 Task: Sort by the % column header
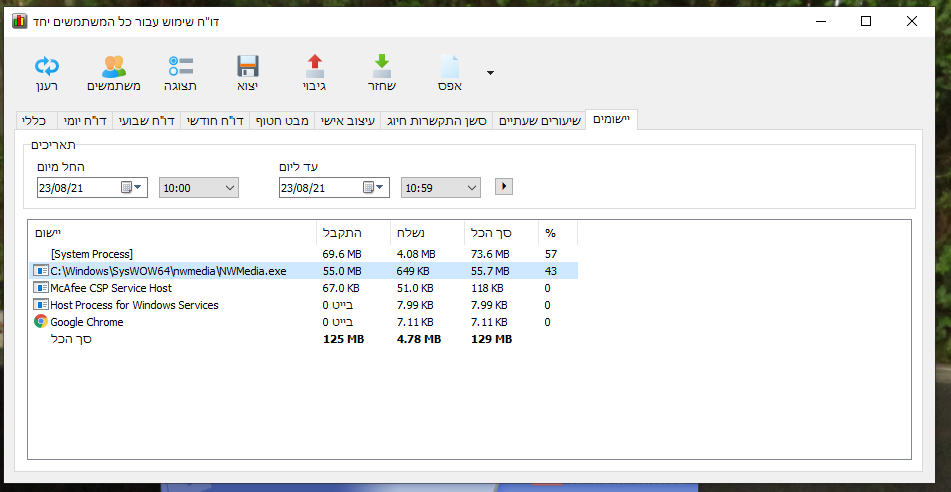click(558, 232)
